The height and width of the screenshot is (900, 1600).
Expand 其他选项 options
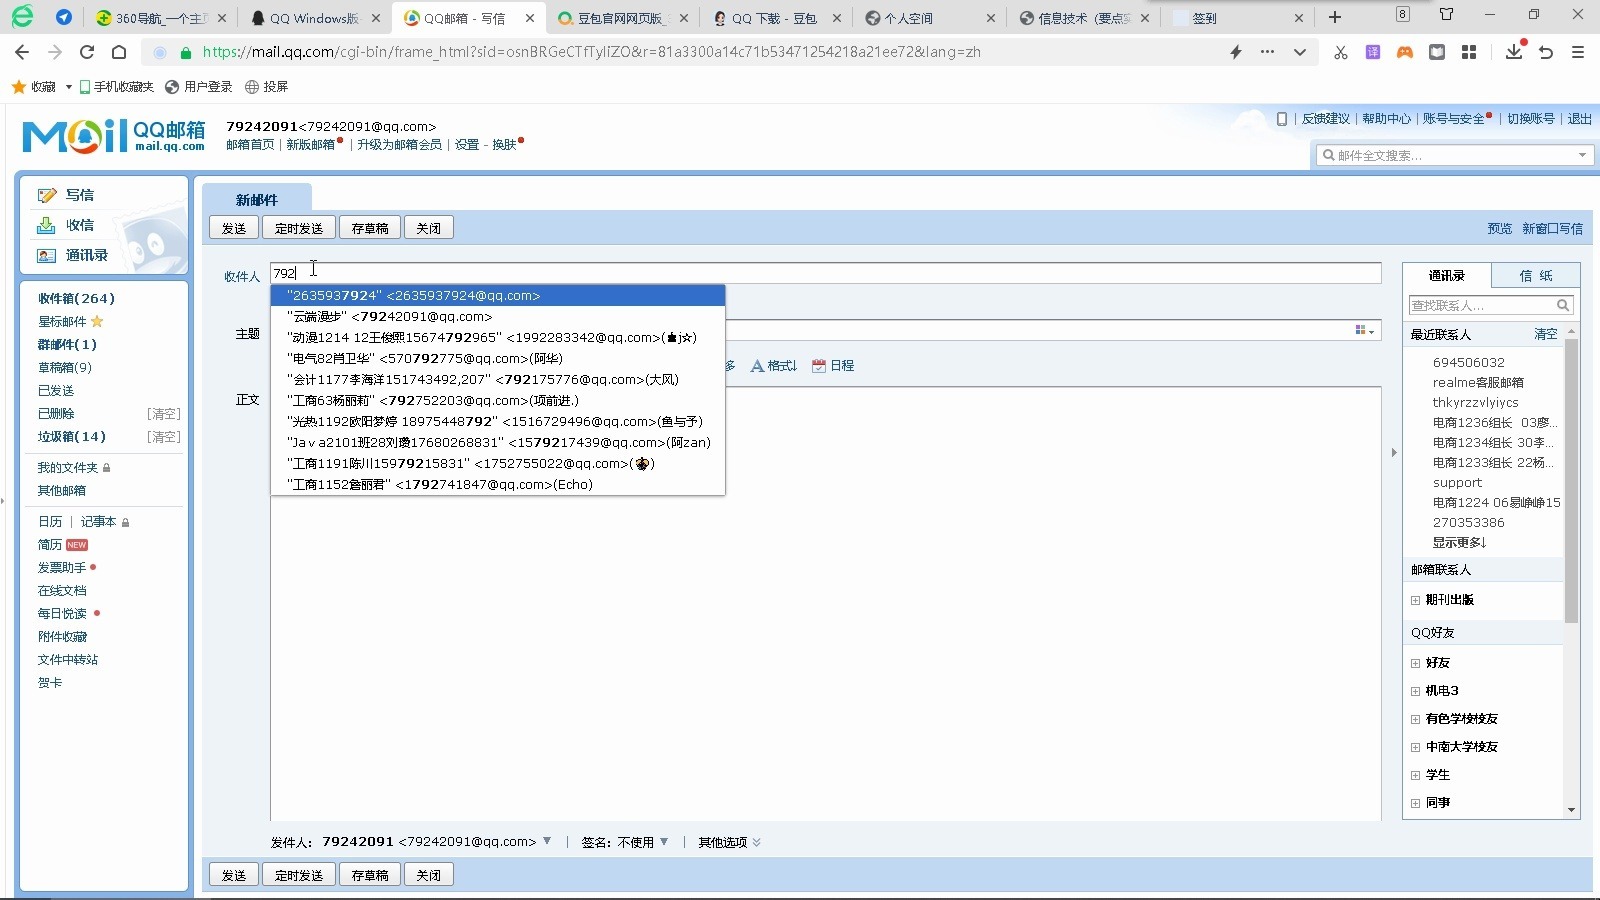pos(730,842)
